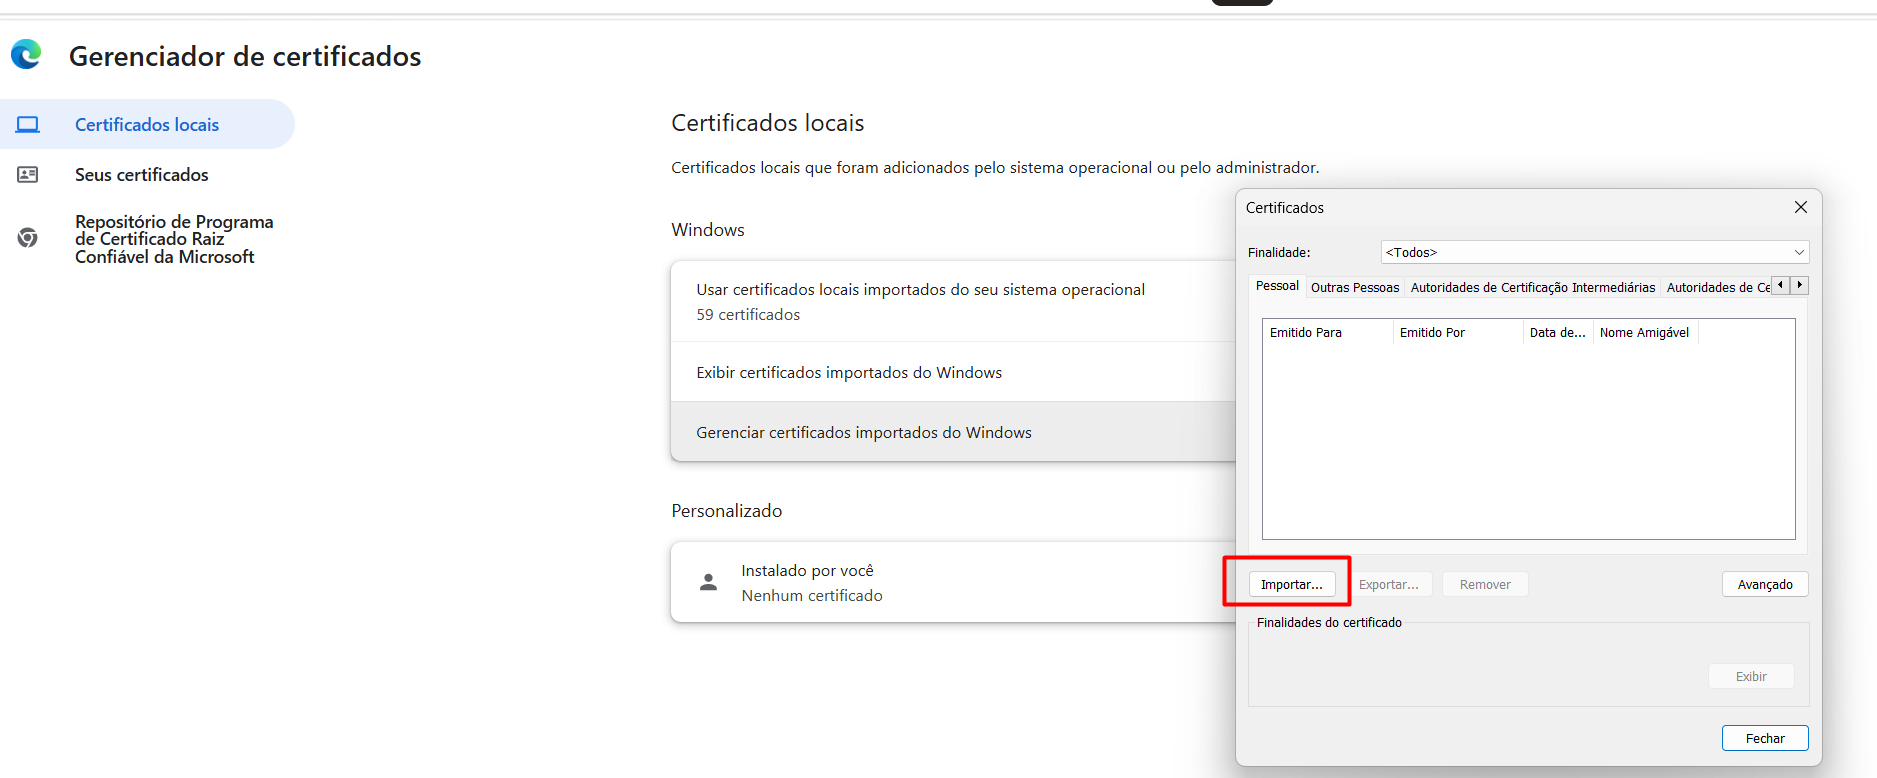Click the right tab scroll arrow
Viewport: 1877px width, 778px height.
(1799, 286)
